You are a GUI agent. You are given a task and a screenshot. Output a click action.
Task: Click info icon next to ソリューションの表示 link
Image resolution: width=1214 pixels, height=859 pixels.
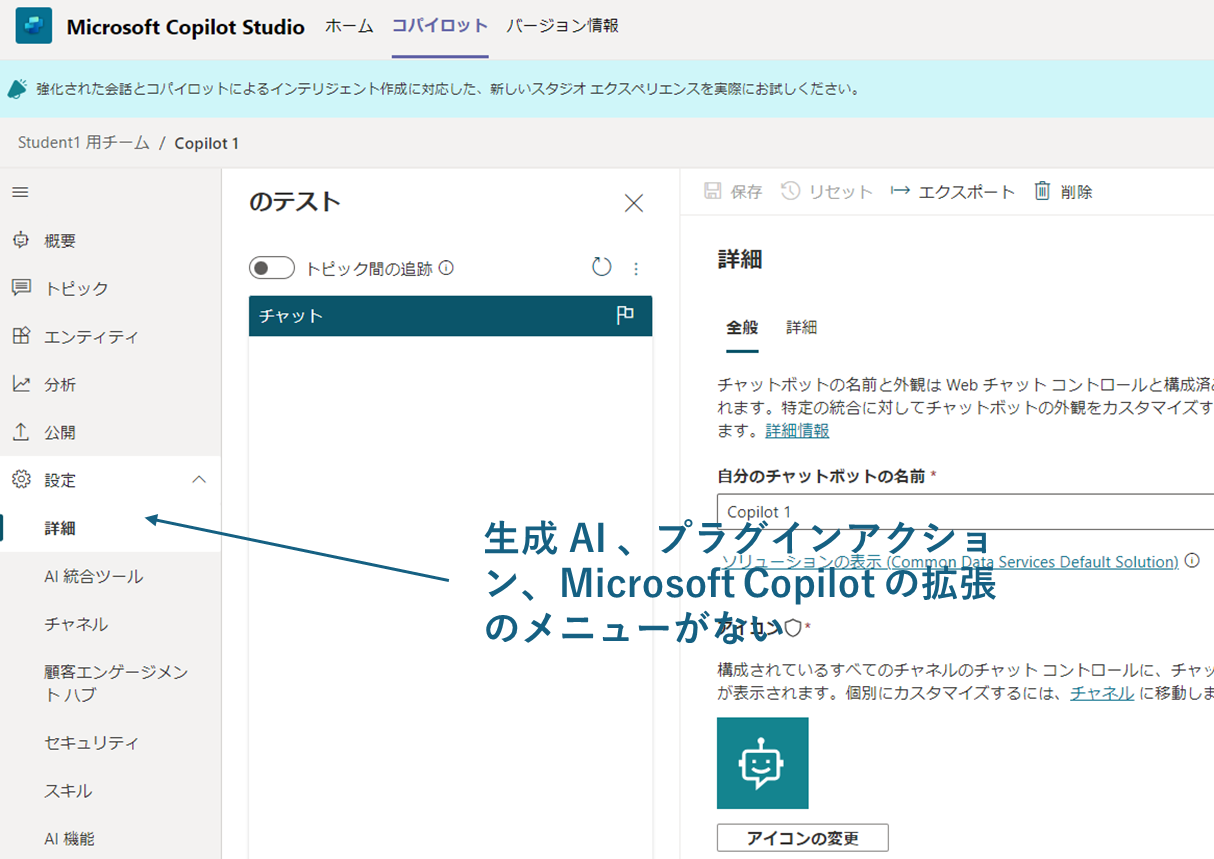[1192, 561]
